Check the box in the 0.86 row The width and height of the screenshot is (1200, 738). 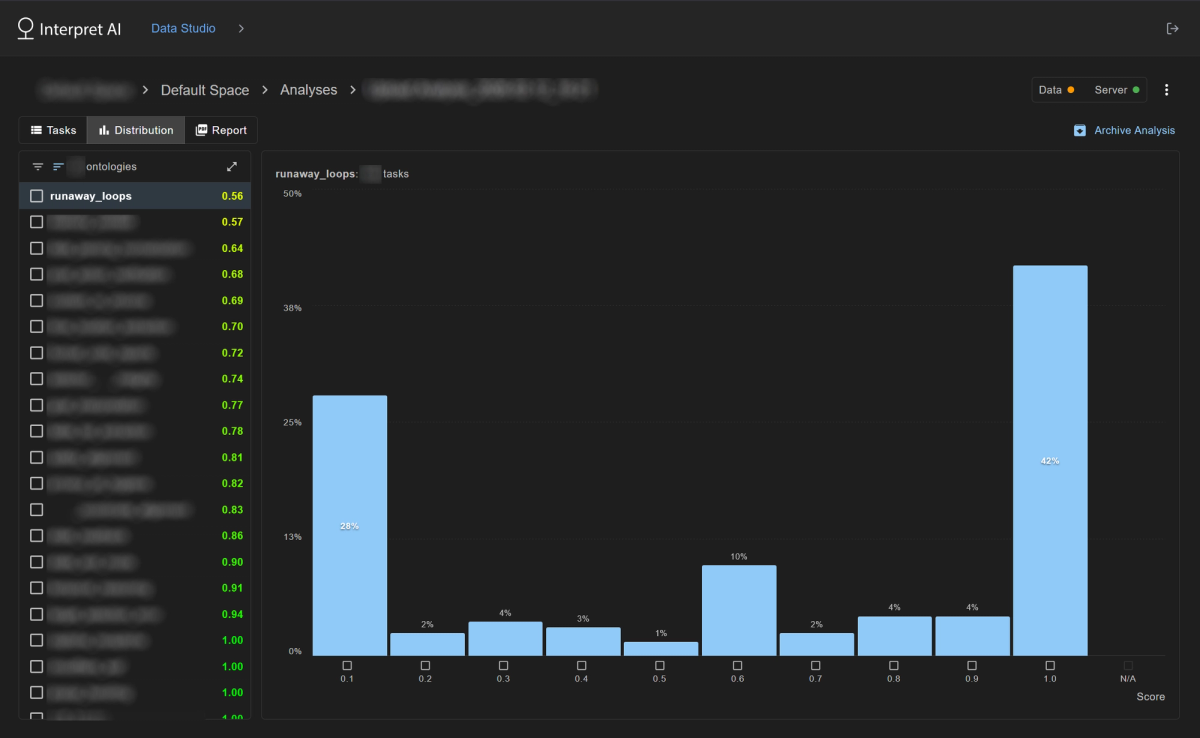tap(37, 536)
